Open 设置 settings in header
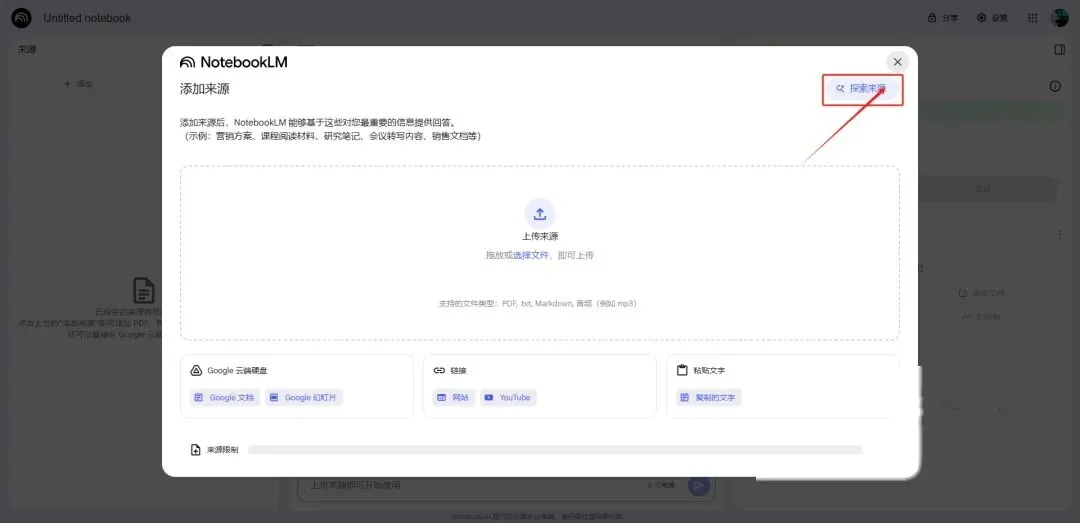The width and height of the screenshot is (1080, 523). 993,18
